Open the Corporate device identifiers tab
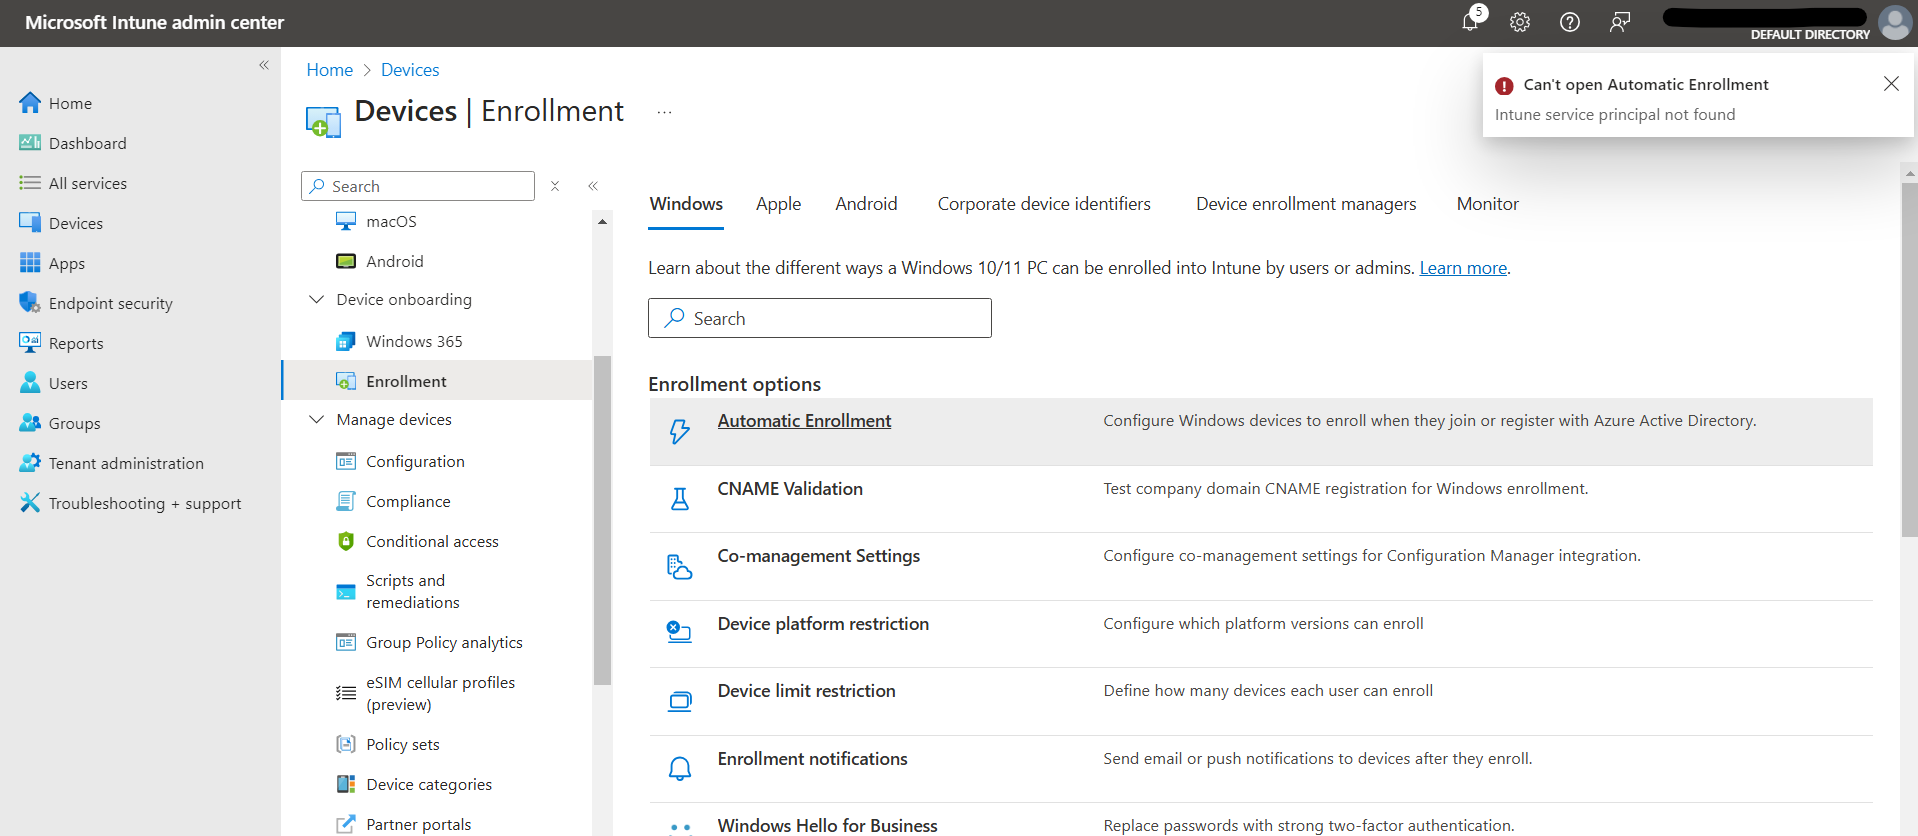The width and height of the screenshot is (1918, 836). click(1044, 204)
